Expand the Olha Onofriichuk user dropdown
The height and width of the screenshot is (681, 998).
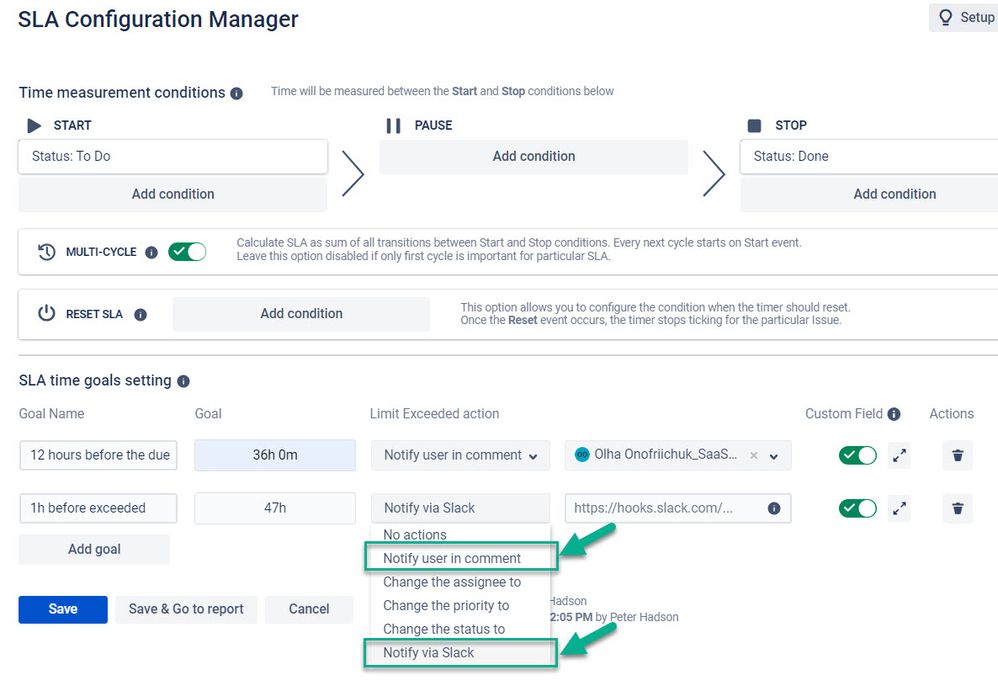tap(773, 456)
